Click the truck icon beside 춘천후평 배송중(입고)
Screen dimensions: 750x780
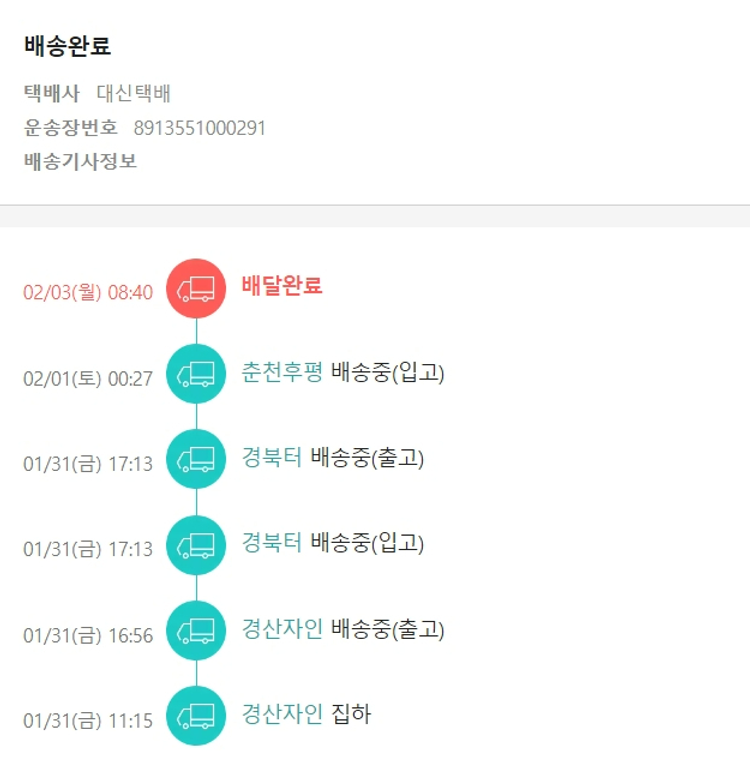[x=196, y=374]
